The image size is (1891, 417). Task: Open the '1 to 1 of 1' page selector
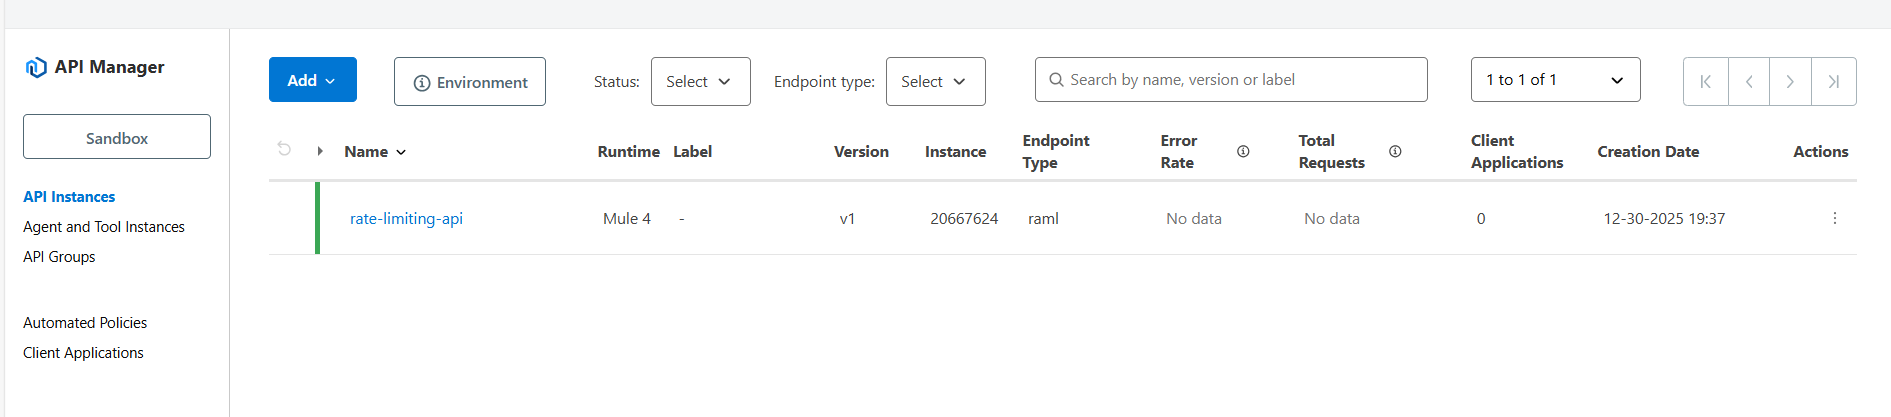coord(1555,80)
